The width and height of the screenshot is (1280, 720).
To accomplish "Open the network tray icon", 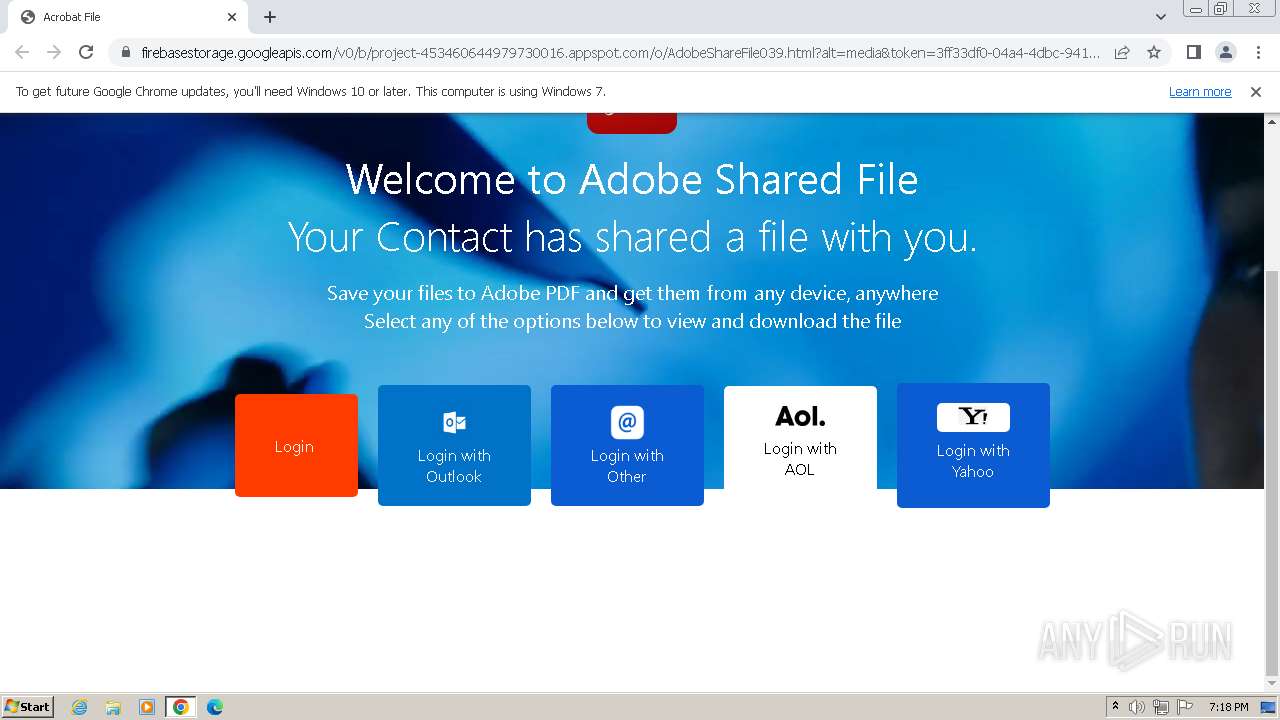I will 1161,707.
